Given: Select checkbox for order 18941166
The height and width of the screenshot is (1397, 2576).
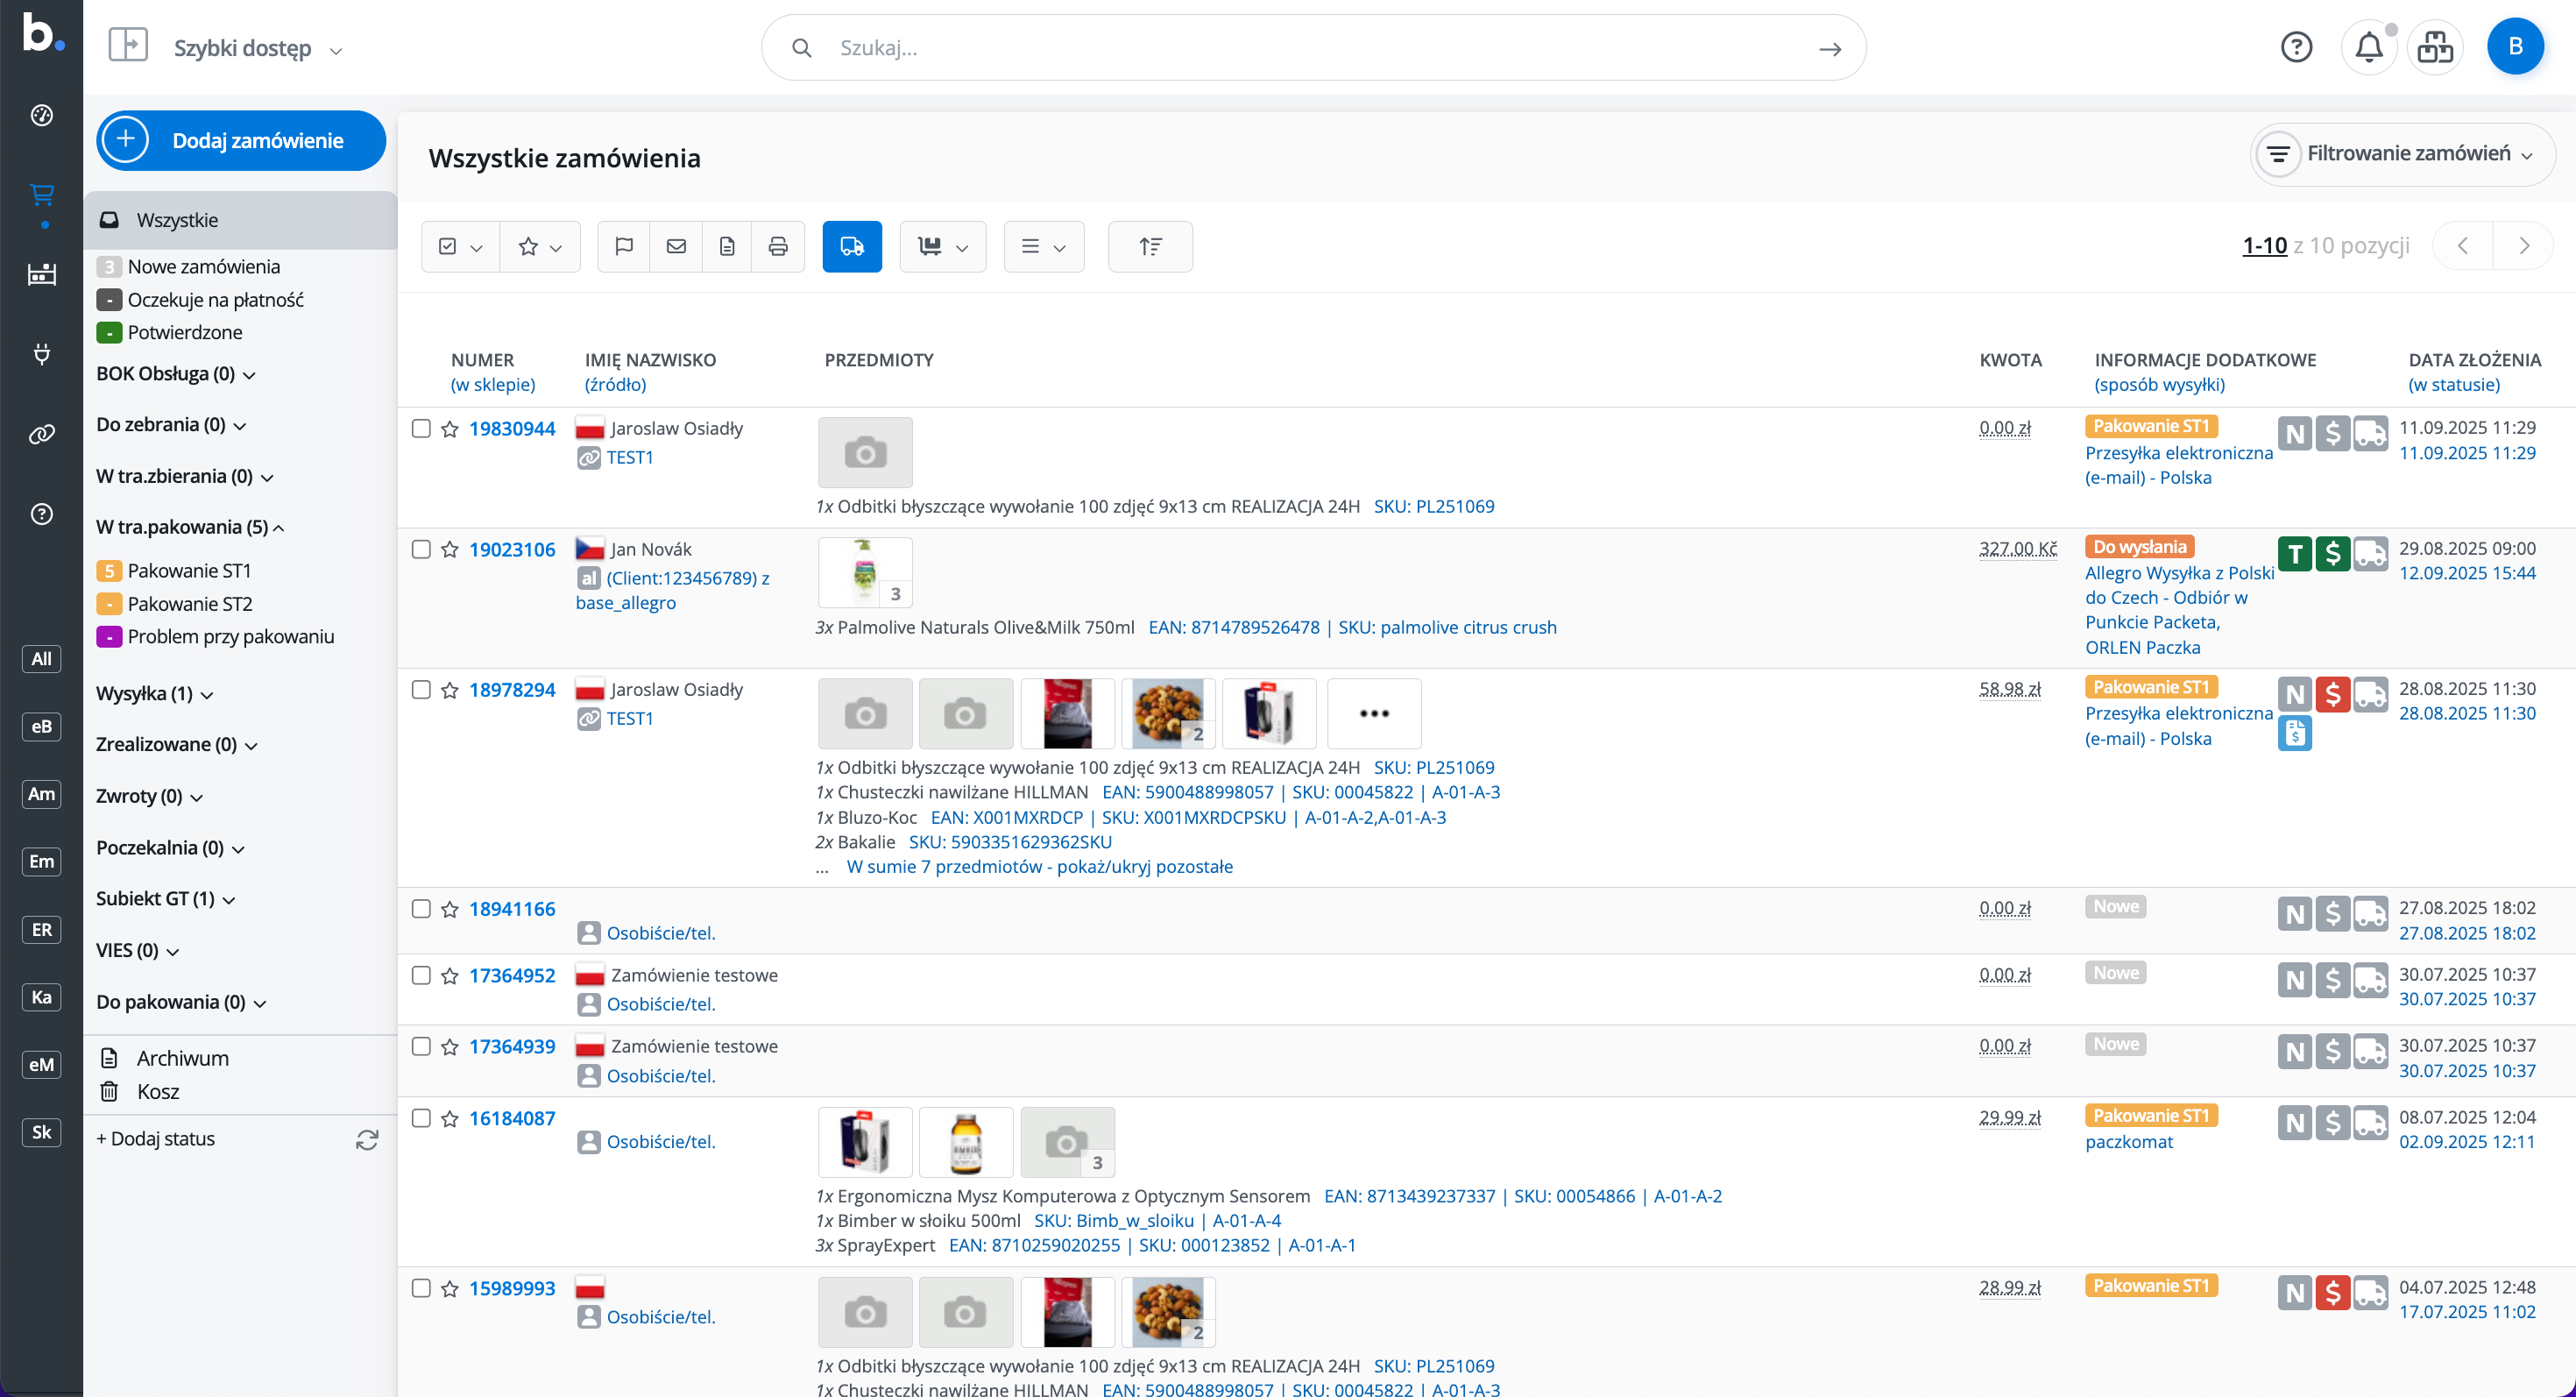Looking at the screenshot, I should point(421,909).
